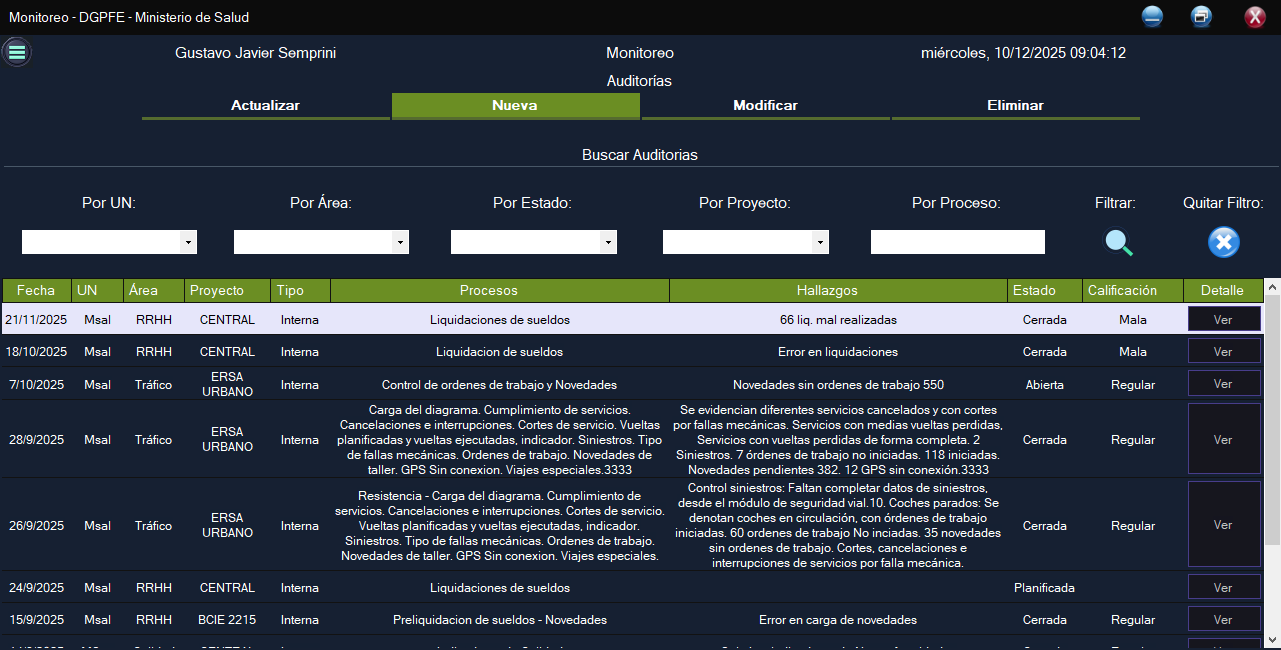Image resolution: width=1281 pixels, height=650 pixels.
Task: Click the Quitar Filtro X icon
Action: [1223, 242]
